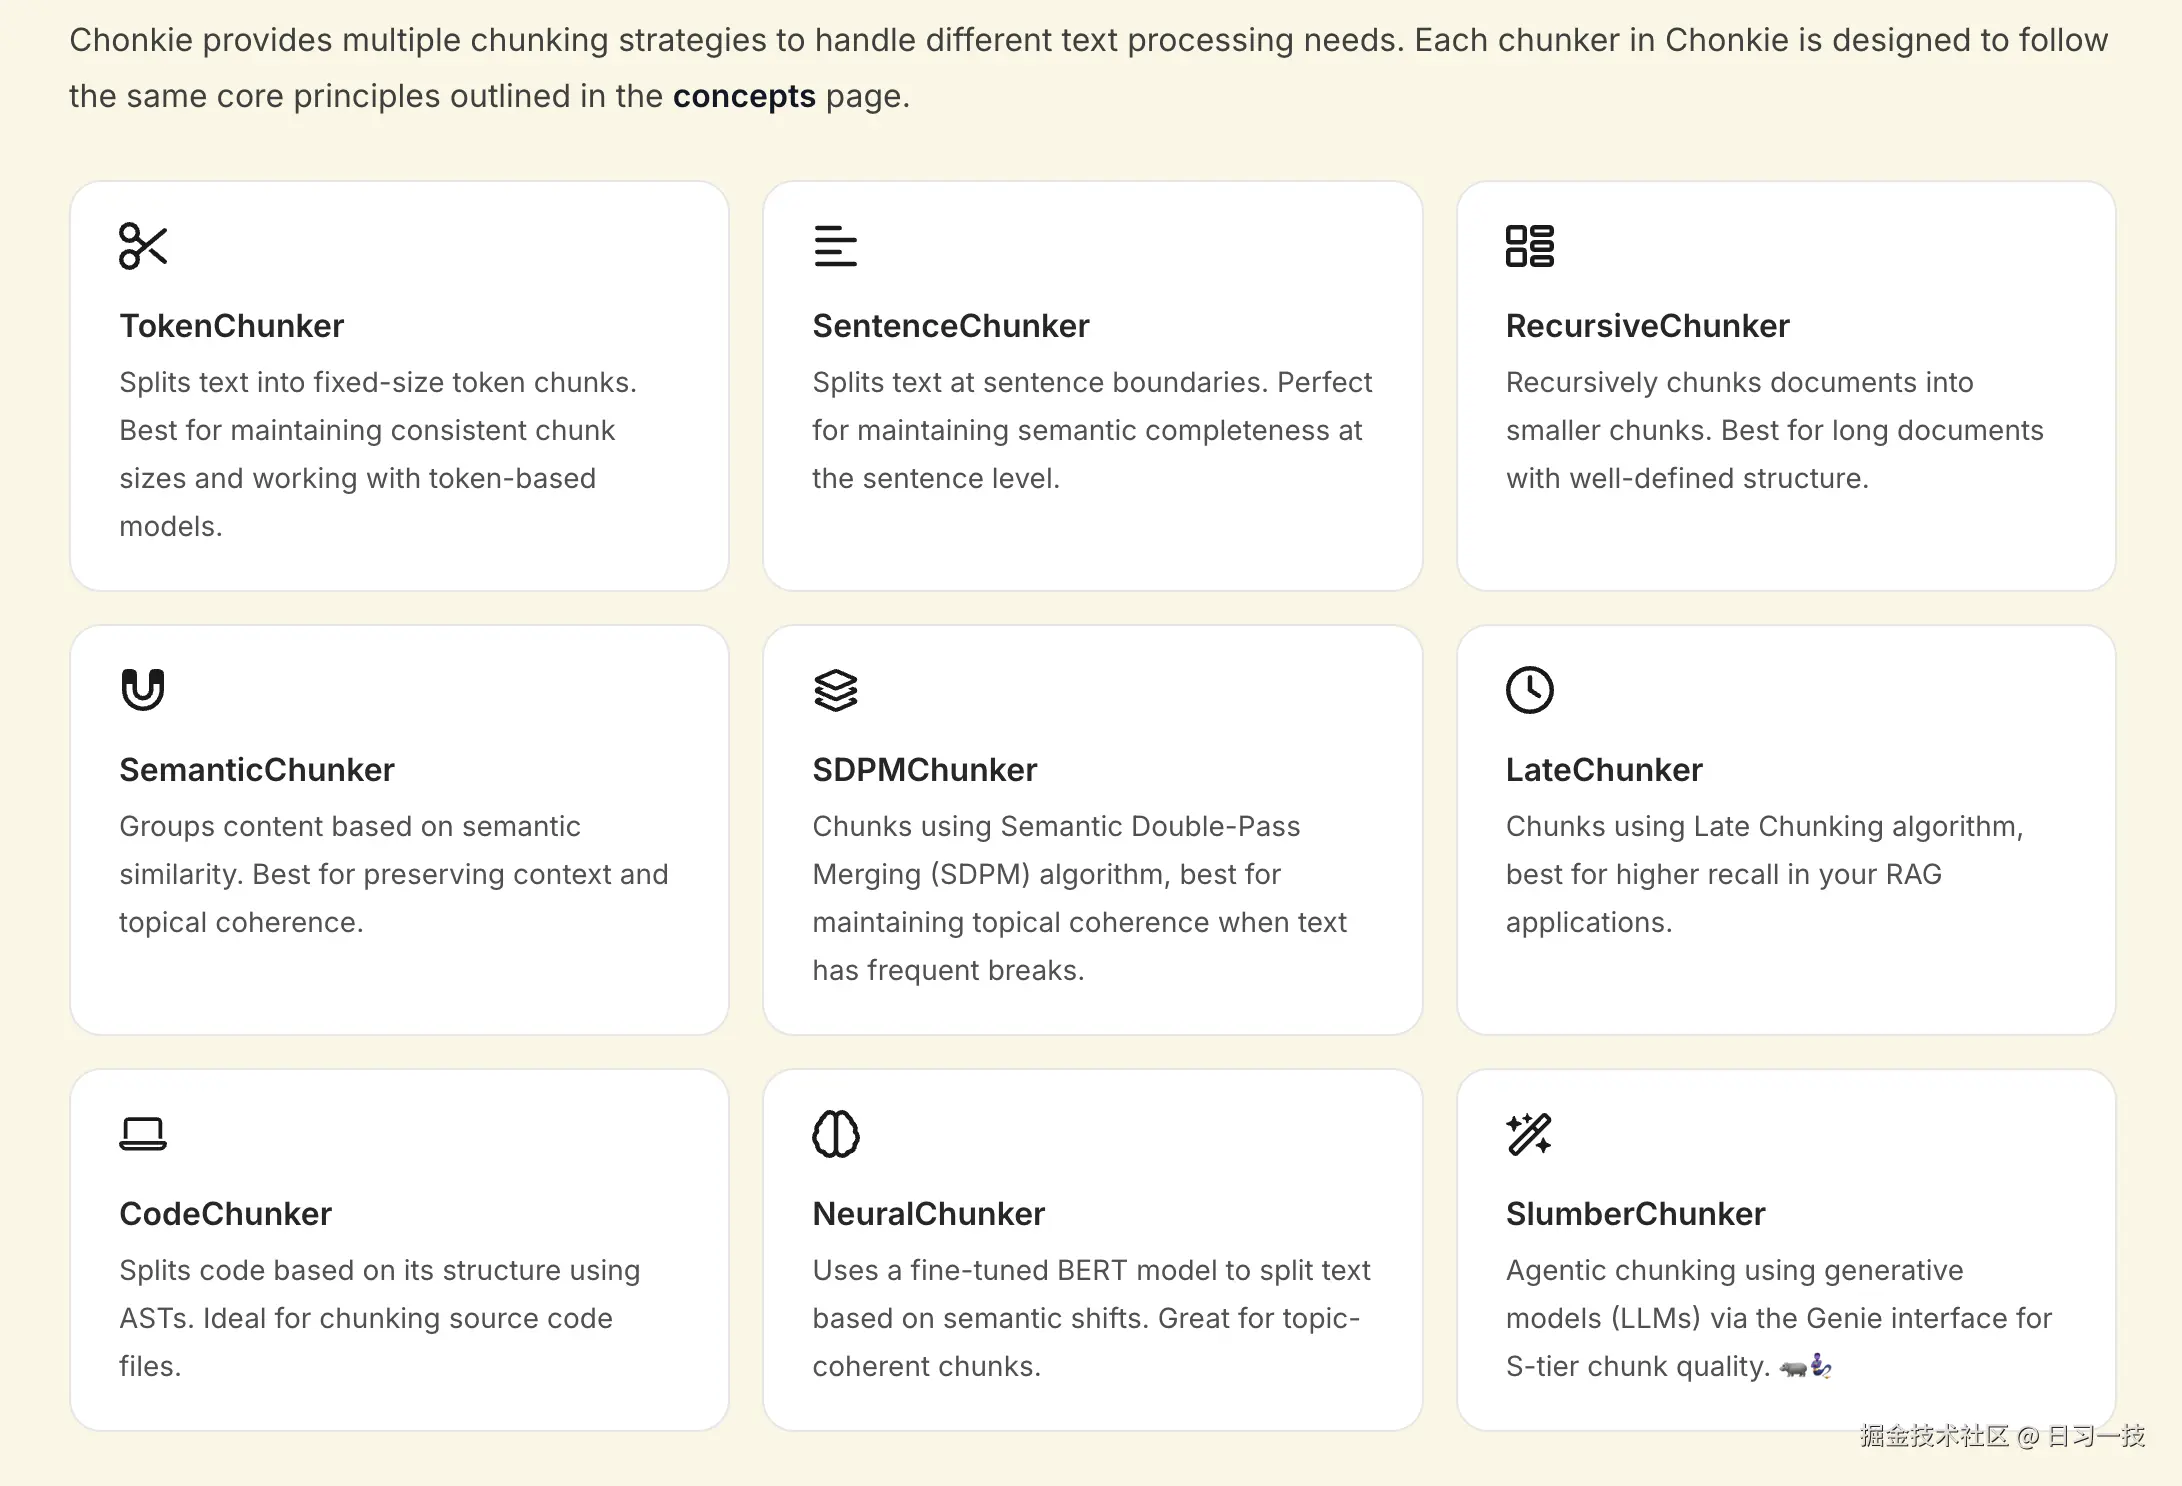The width and height of the screenshot is (2182, 1486).
Task: Open the LateChunker heading
Action: click(1603, 770)
